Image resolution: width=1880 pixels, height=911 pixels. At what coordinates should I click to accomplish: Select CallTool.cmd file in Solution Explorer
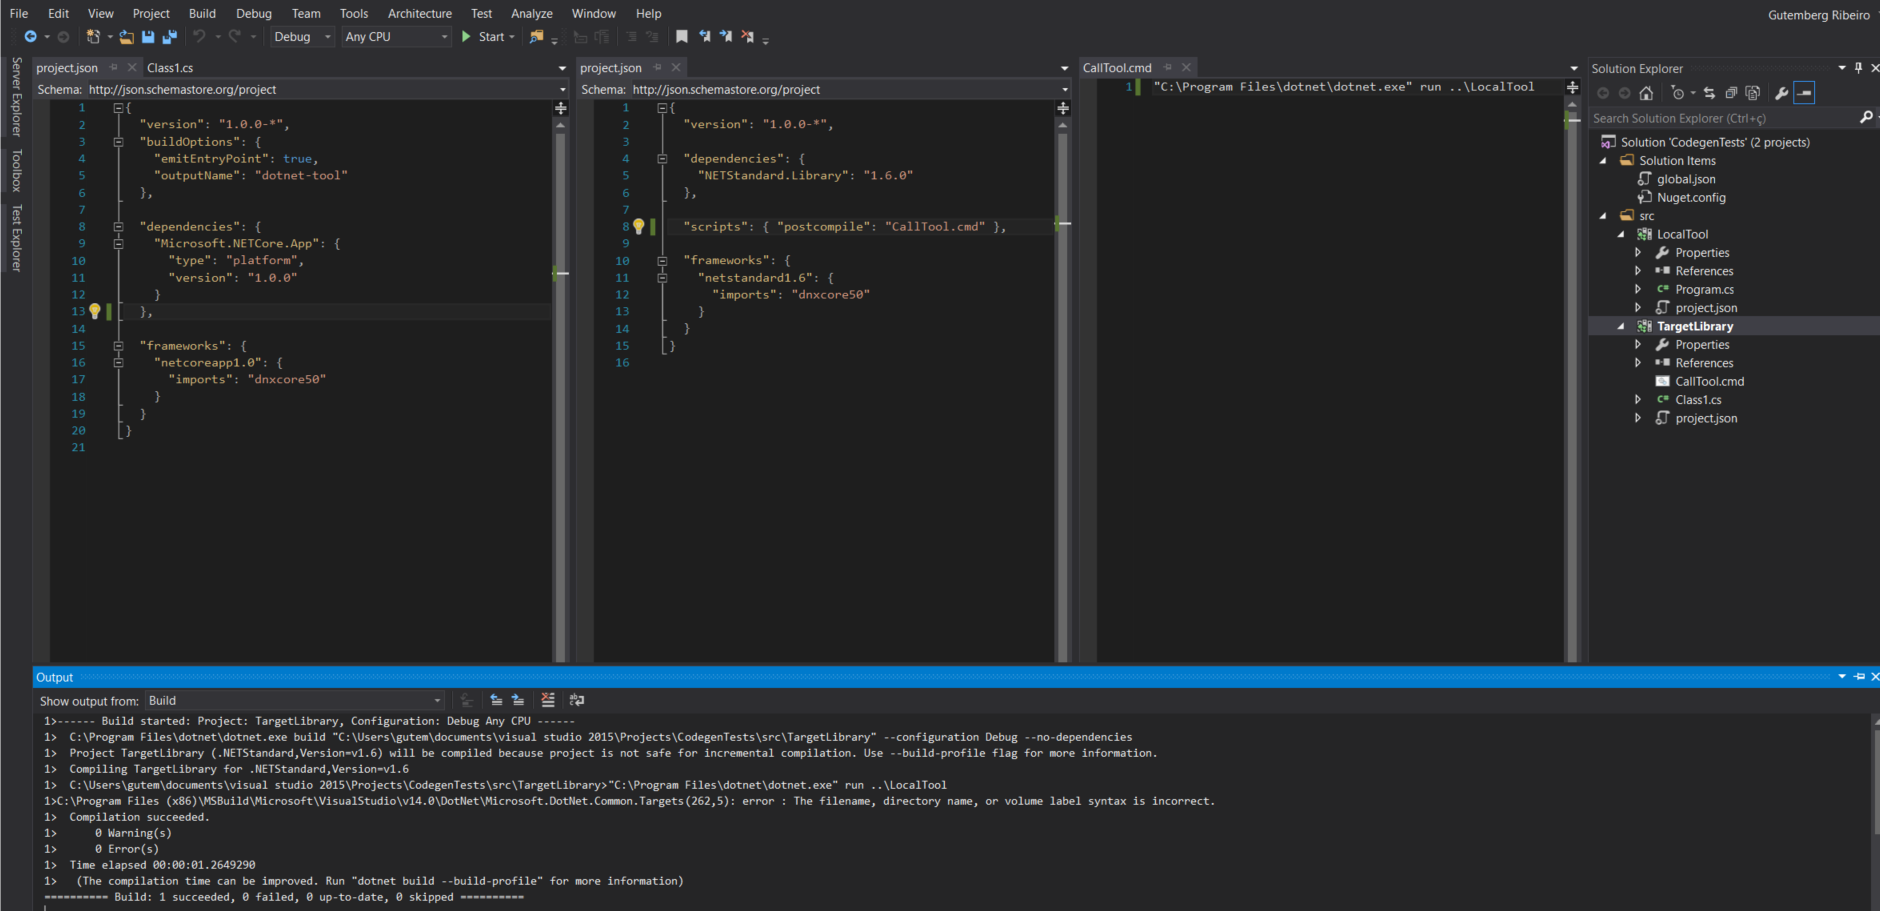(x=1709, y=381)
